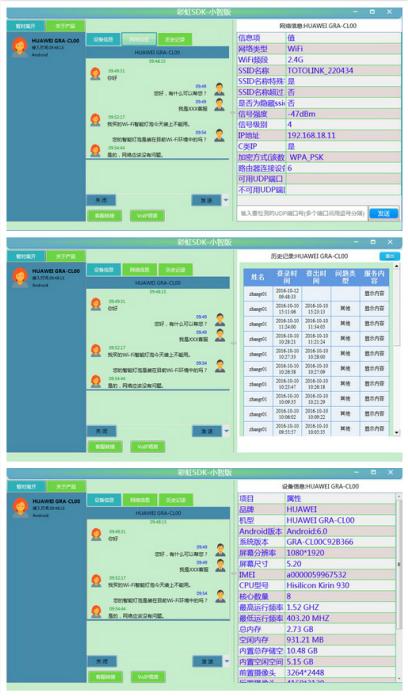Click HUAWEI GRA-CL00 contact avatar in bottom window sidebar
The height and width of the screenshot is (696, 408).
20,507
